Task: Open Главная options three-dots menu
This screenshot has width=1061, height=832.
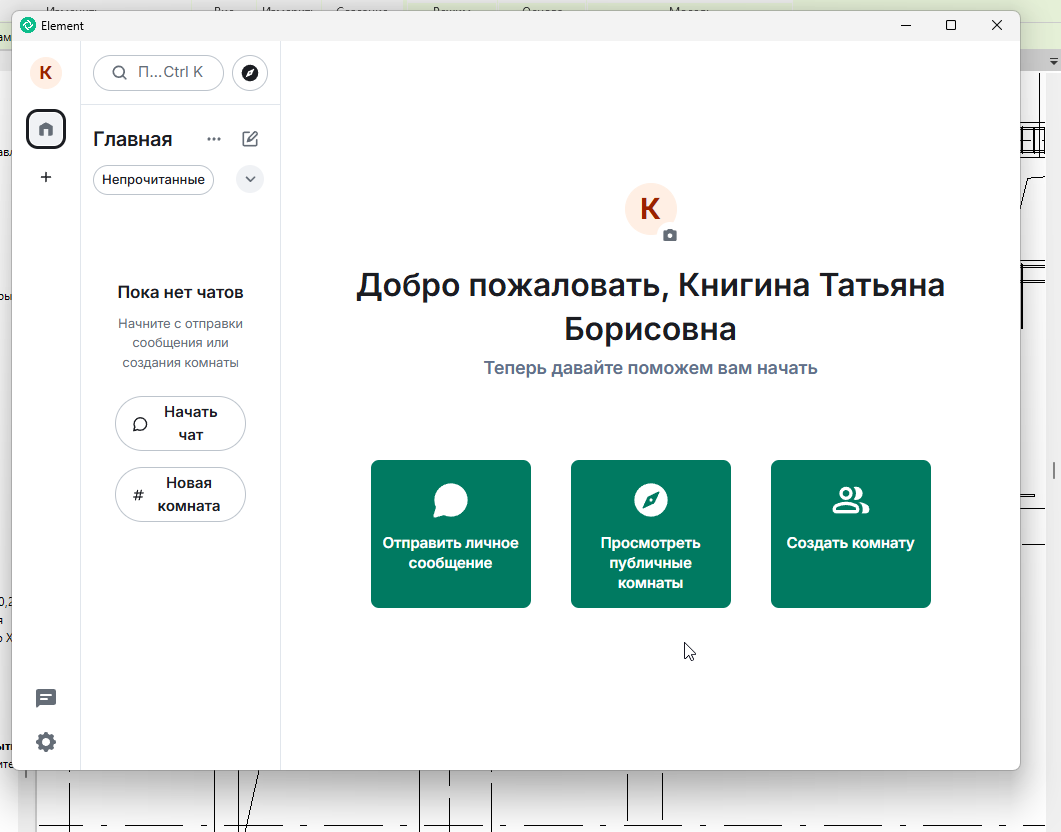Action: 214,139
